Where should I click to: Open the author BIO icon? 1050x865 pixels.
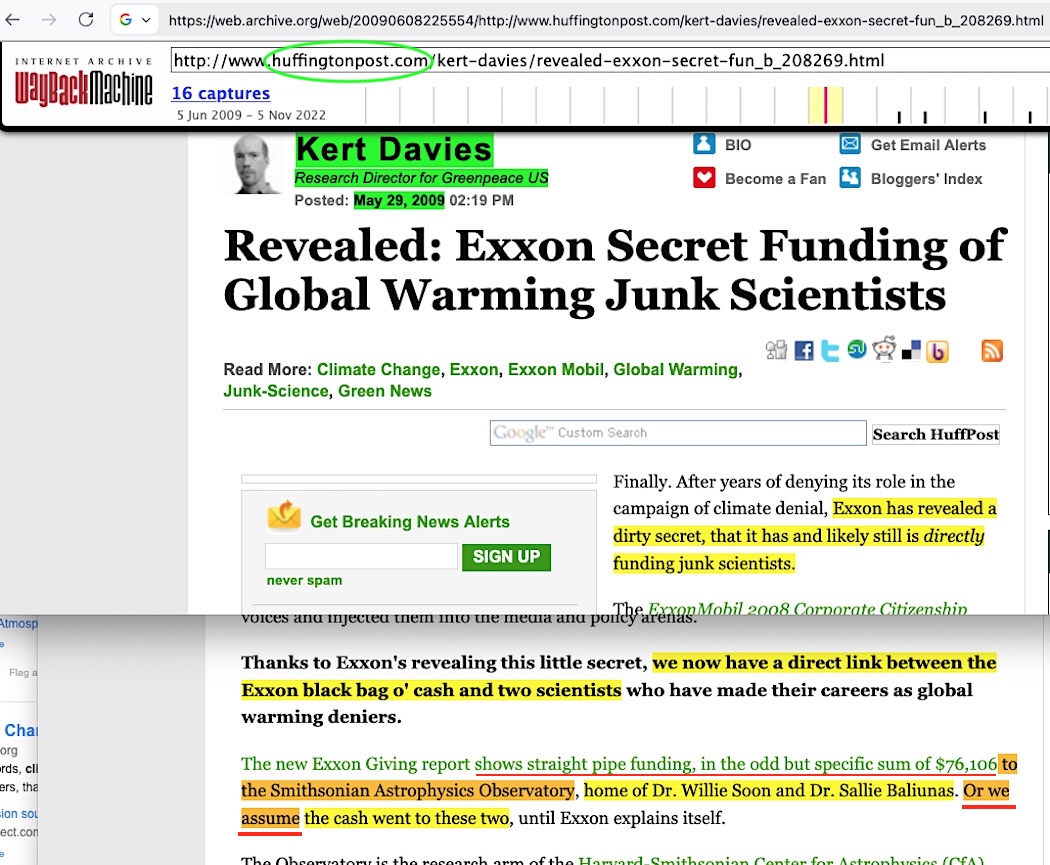(705, 145)
